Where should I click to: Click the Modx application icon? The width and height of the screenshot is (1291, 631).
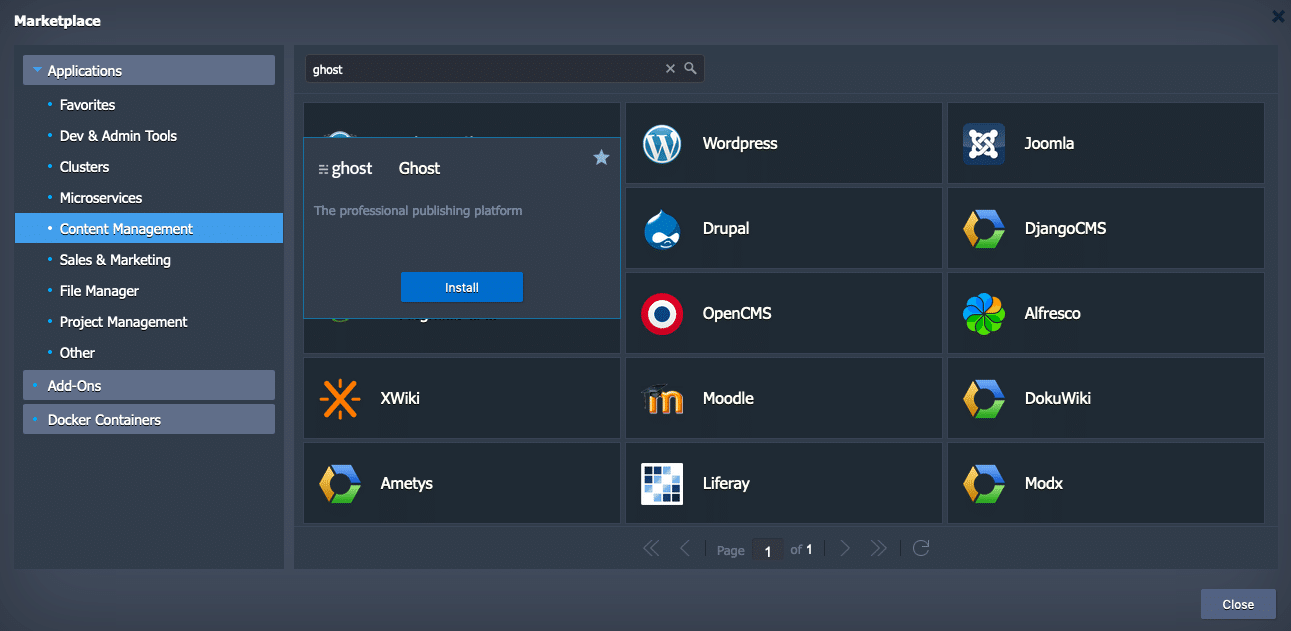[983, 483]
